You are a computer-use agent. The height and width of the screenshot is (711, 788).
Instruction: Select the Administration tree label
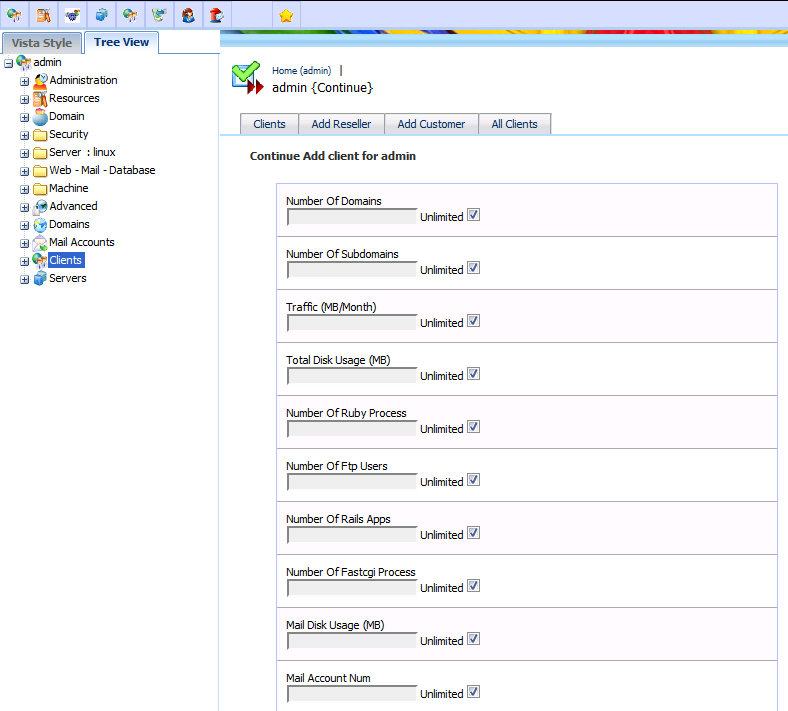pyautogui.click(x=83, y=80)
